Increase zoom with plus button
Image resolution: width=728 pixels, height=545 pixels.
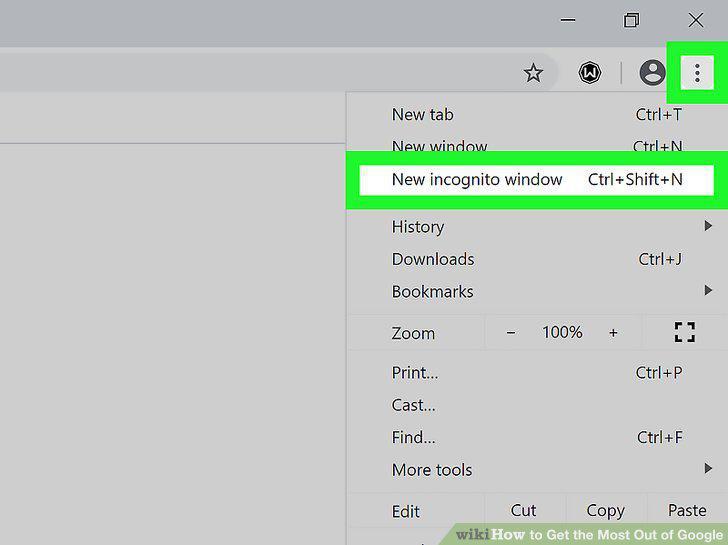tap(613, 332)
